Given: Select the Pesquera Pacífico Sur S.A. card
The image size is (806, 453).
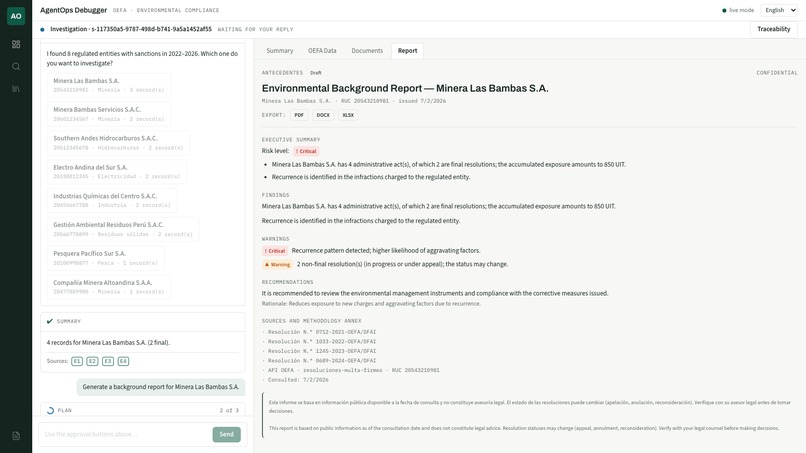Looking at the screenshot, I should coord(105,258).
